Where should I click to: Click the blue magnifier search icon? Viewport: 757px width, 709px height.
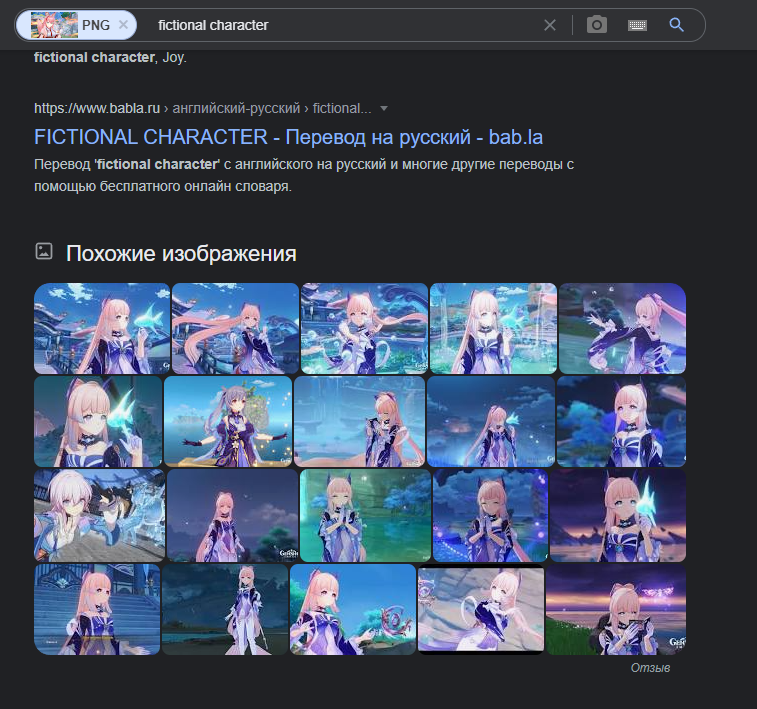pyautogui.click(x=676, y=25)
